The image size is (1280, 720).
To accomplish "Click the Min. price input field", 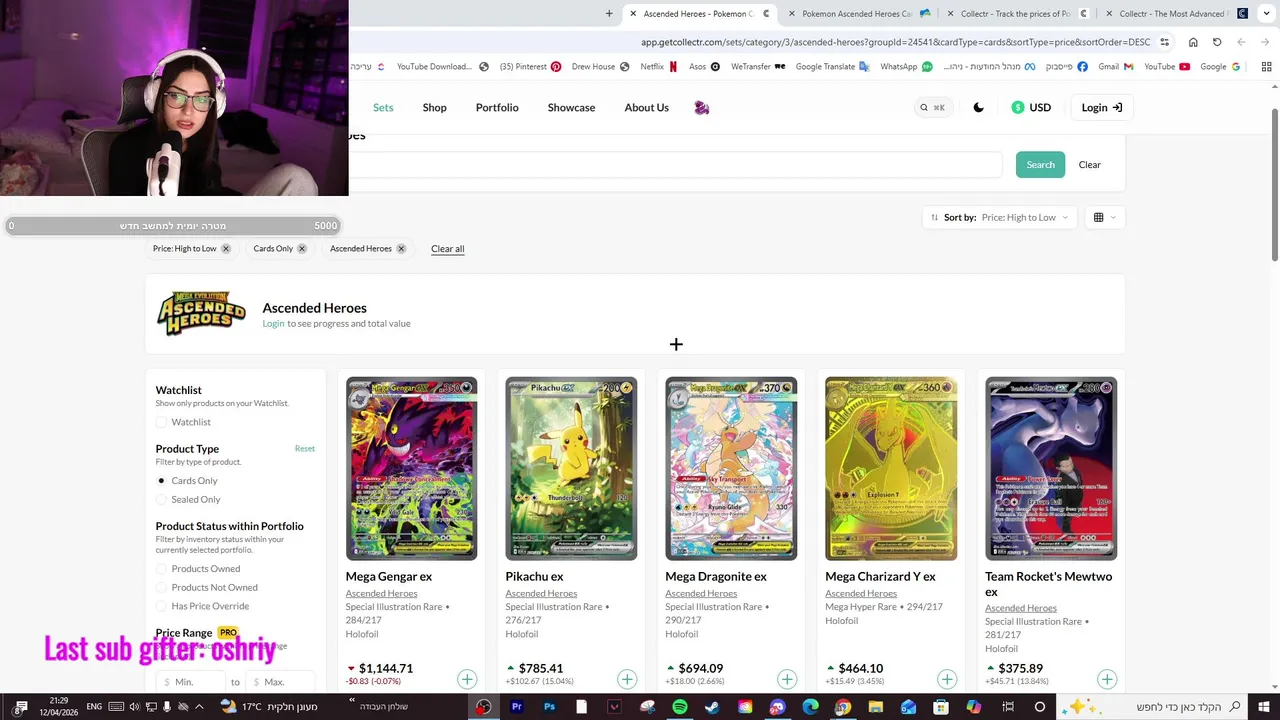I will tap(193, 682).
